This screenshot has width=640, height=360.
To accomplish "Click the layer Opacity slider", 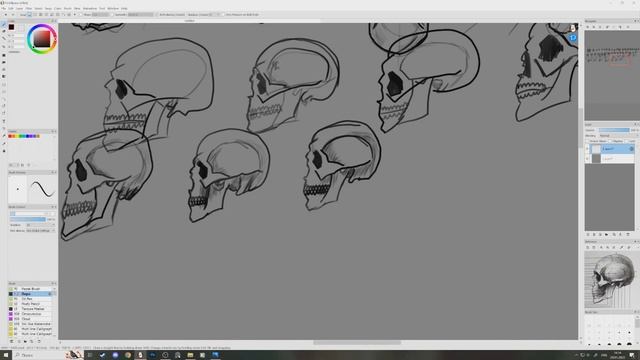I will 614,130.
